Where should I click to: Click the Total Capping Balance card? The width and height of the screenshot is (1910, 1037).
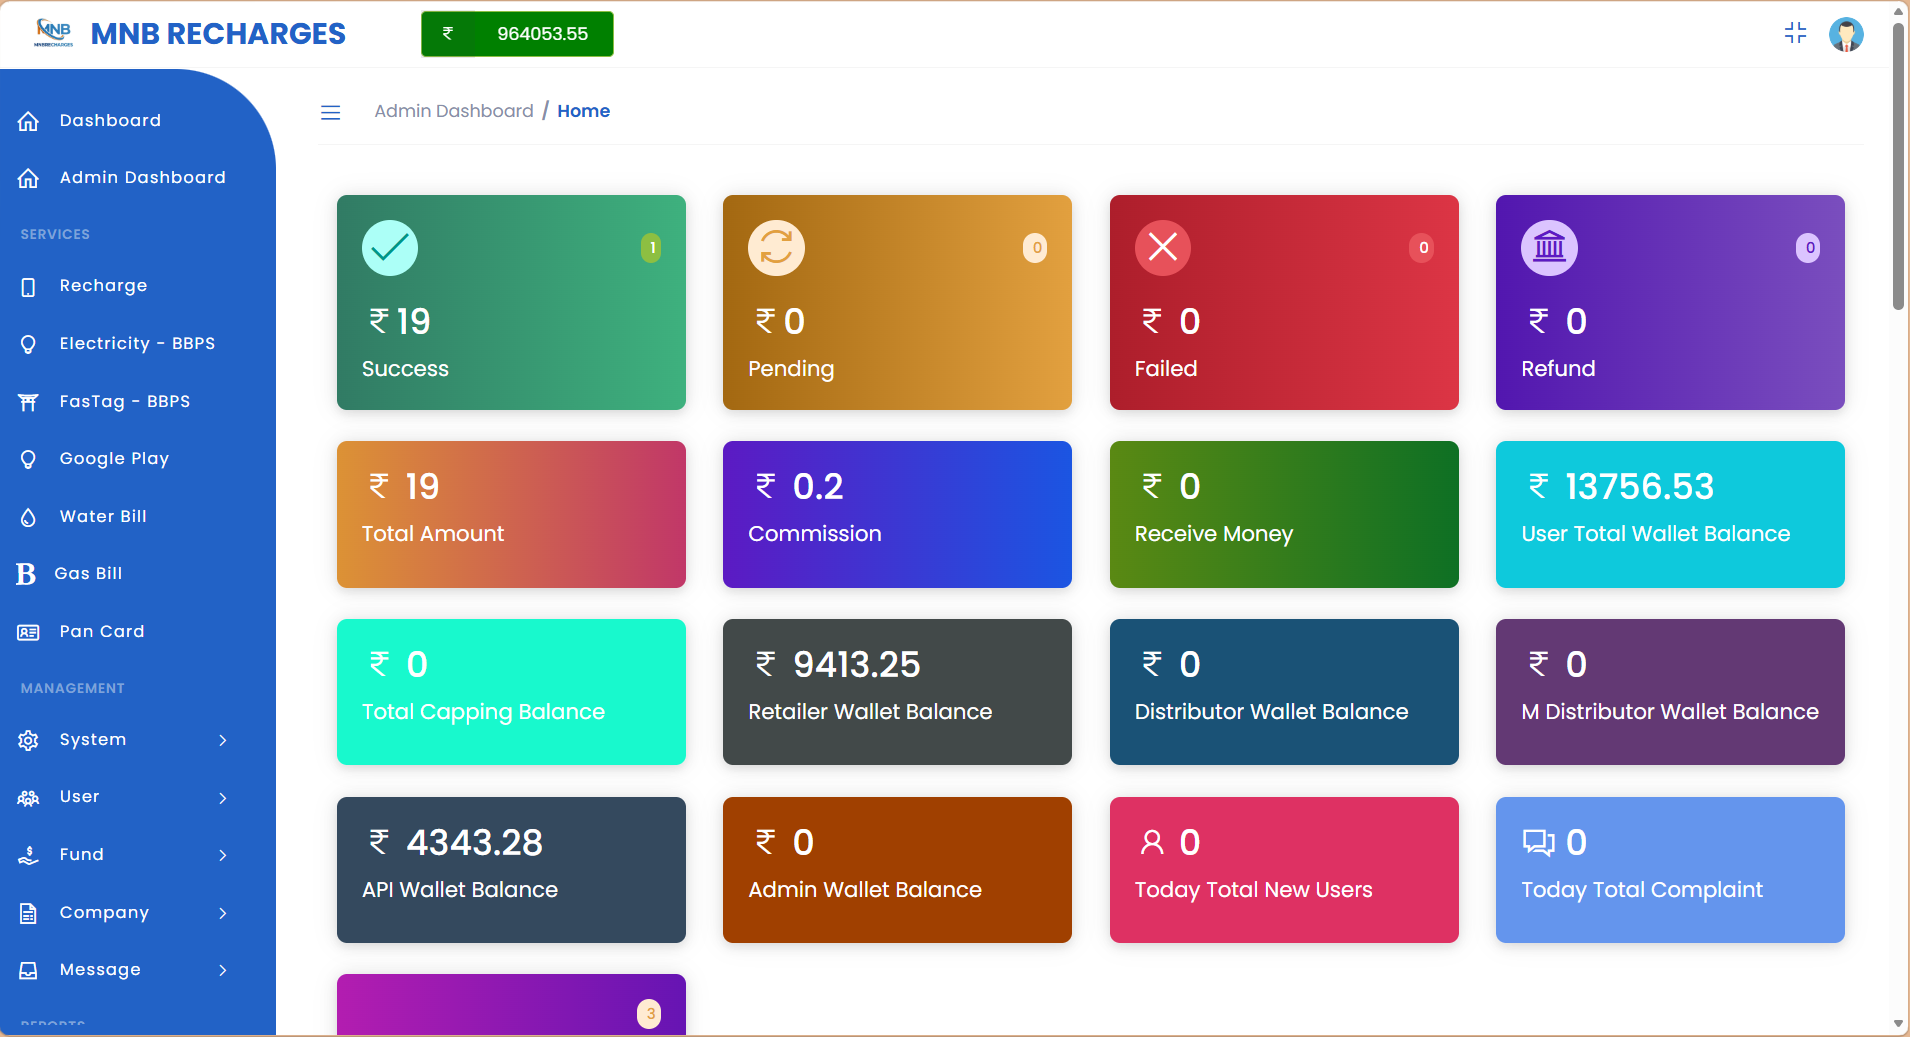pyautogui.click(x=511, y=692)
